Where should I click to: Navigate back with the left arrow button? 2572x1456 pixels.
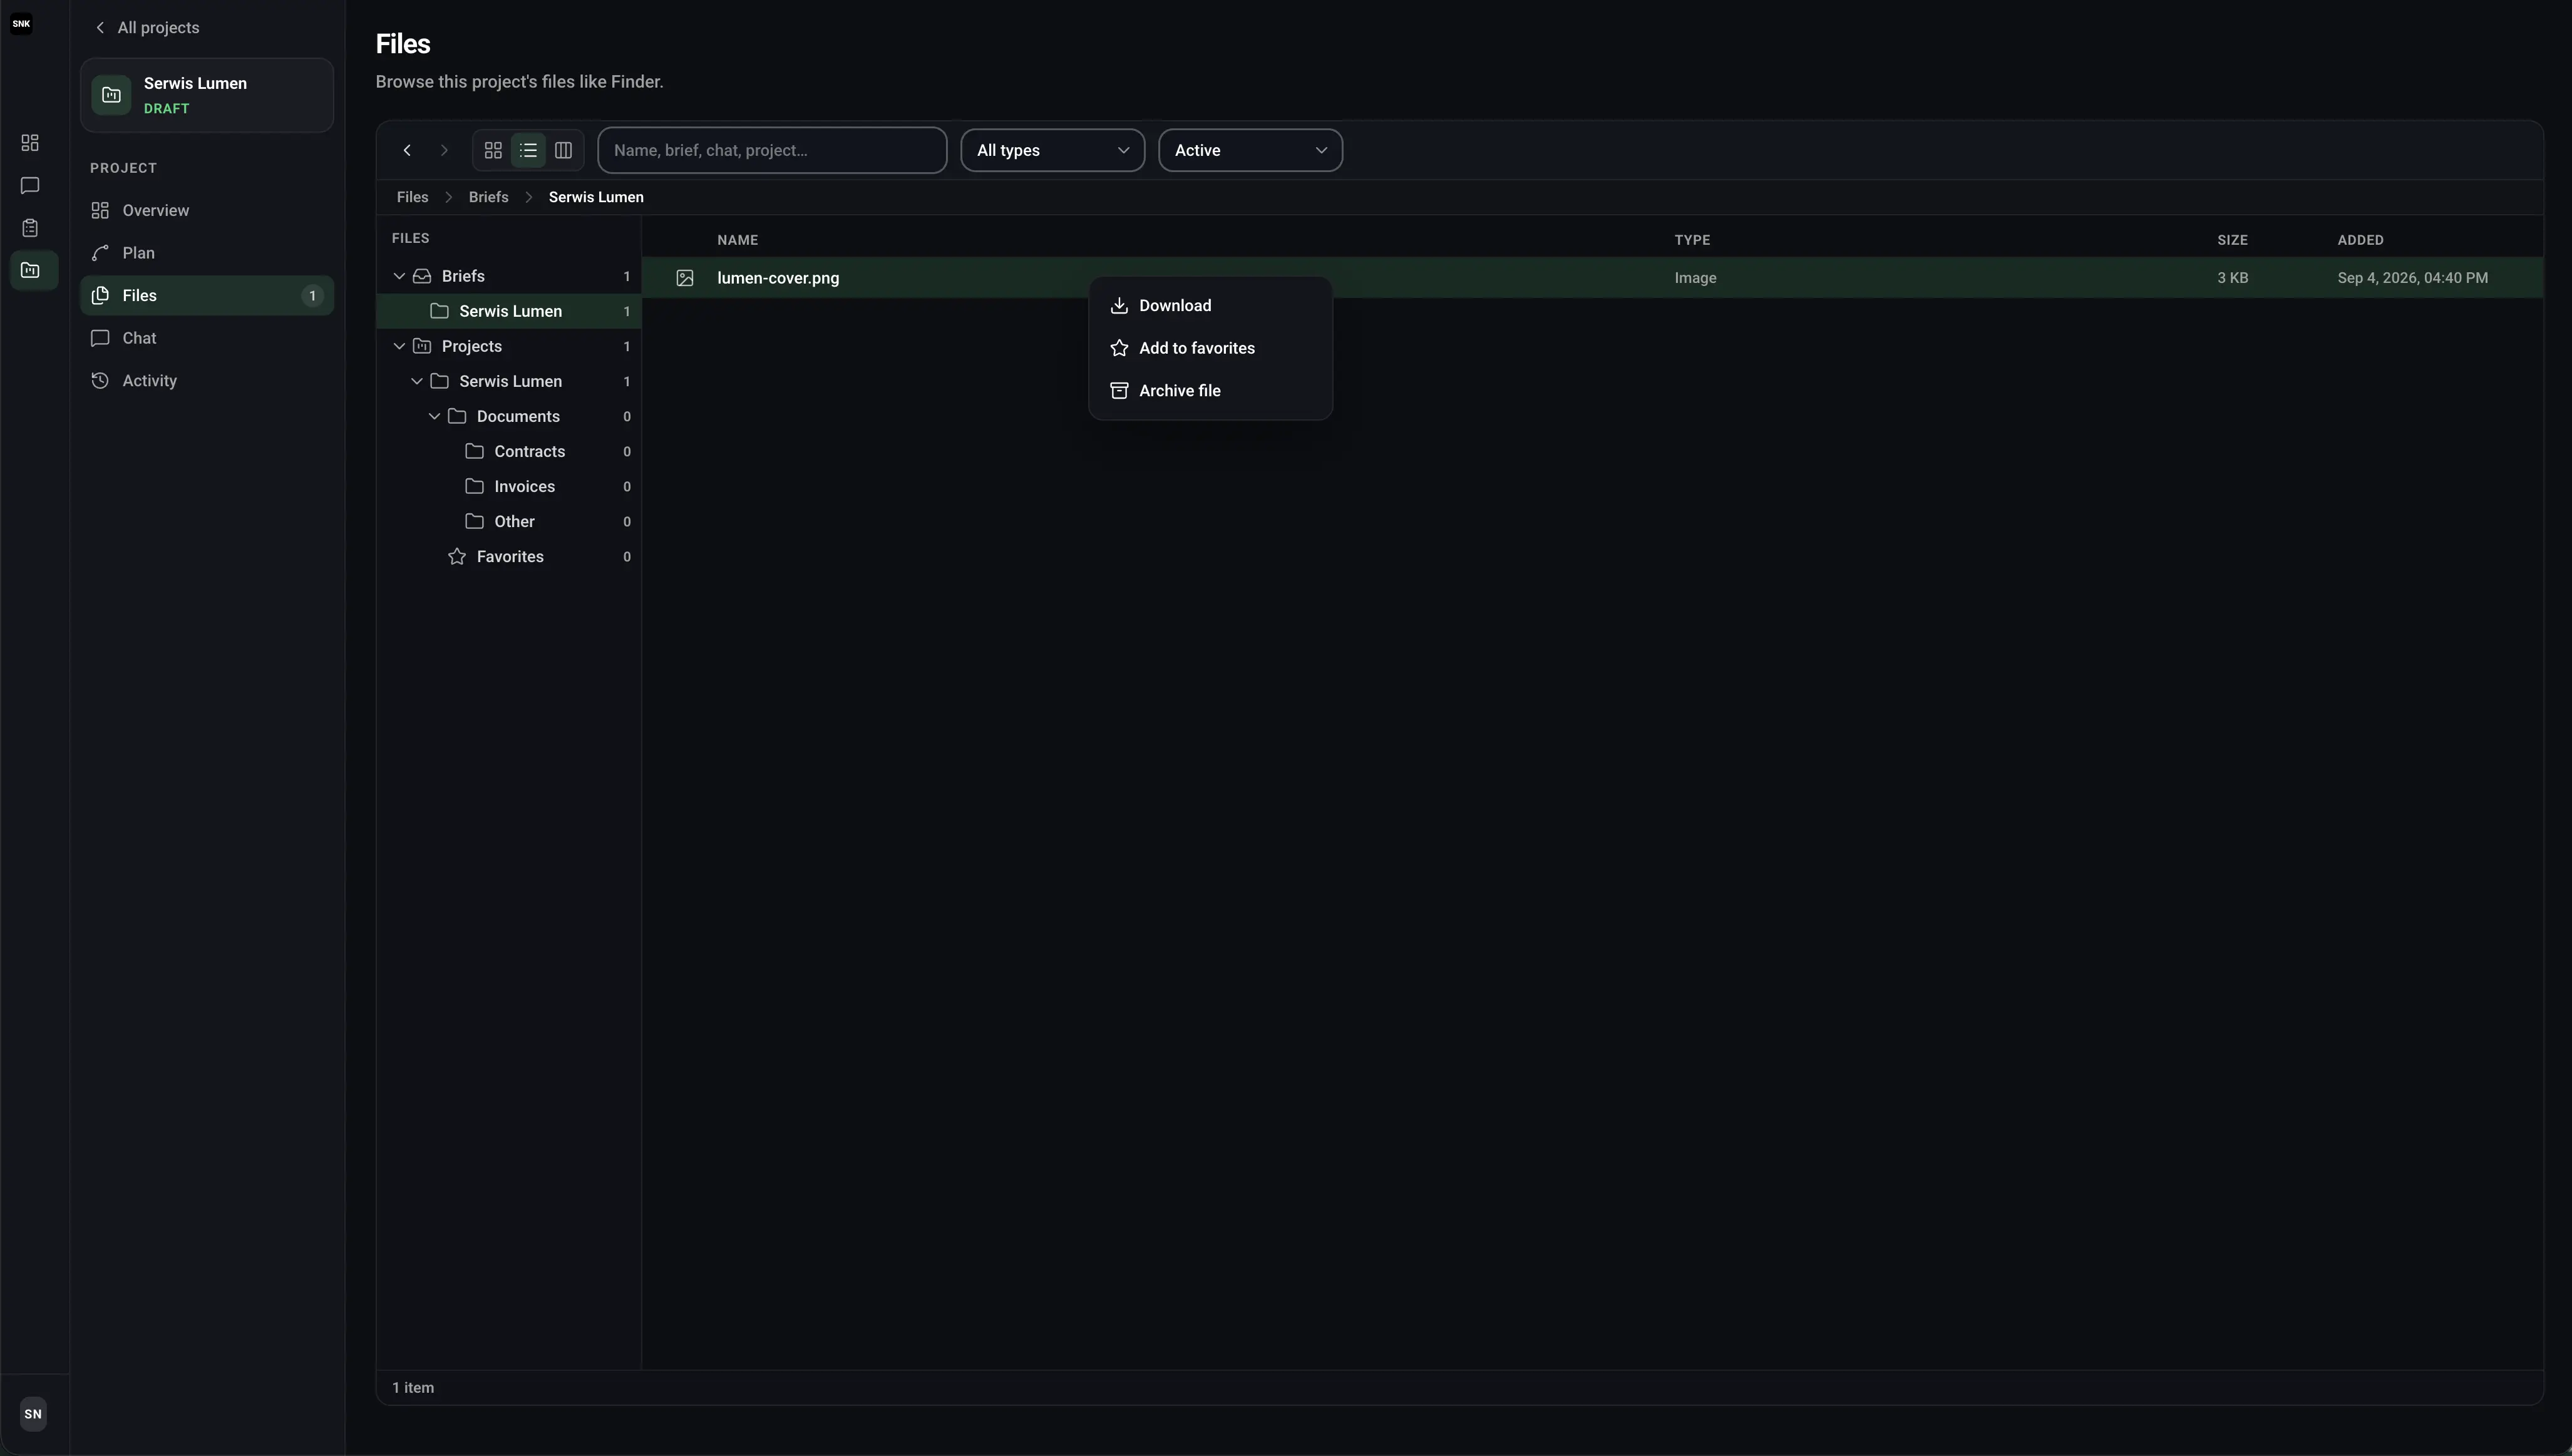click(407, 150)
